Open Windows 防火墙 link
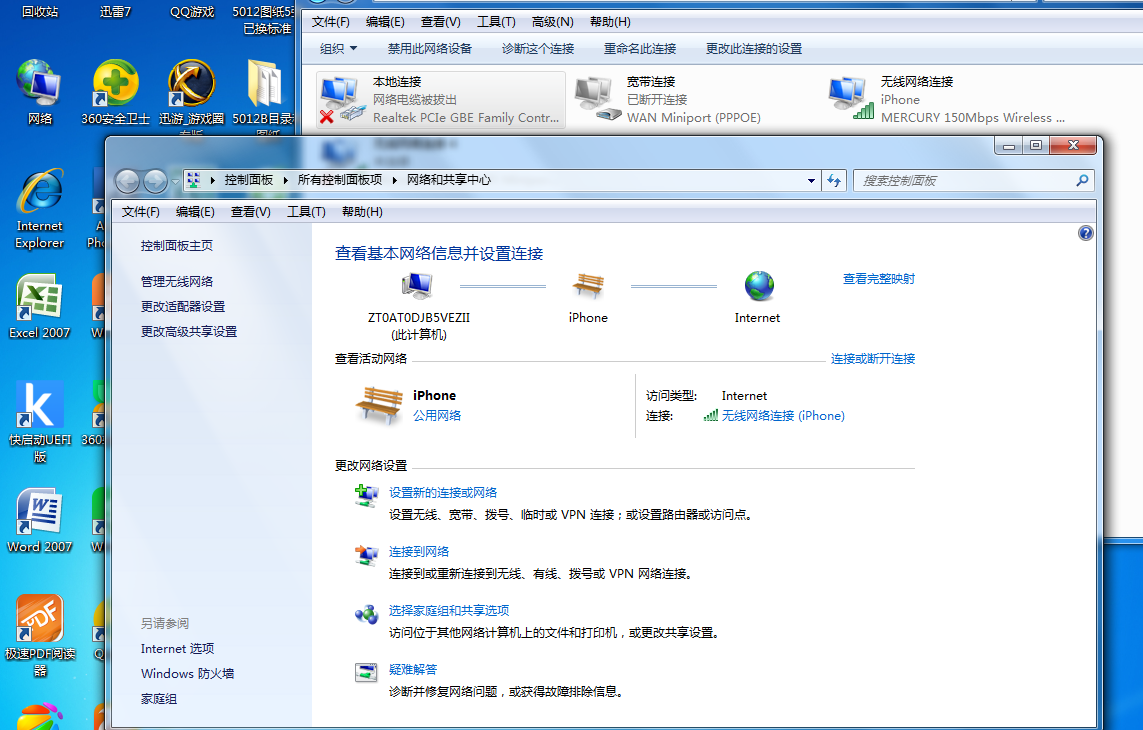Viewport: 1143px width, 730px height. (x=187, y=674)
